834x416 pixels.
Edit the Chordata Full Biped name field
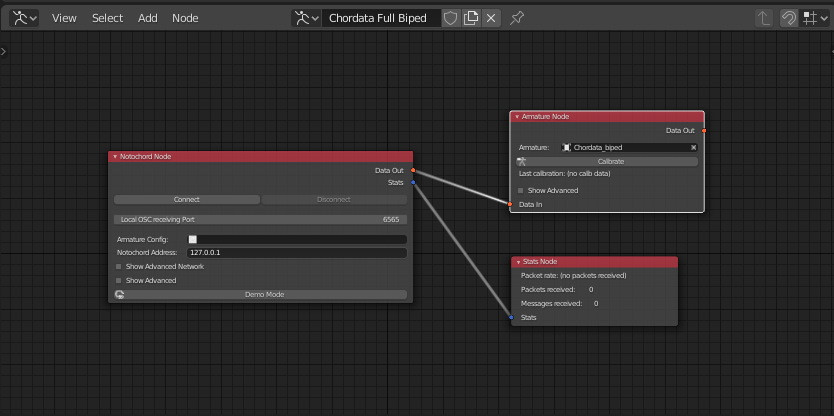pos(381,18)
